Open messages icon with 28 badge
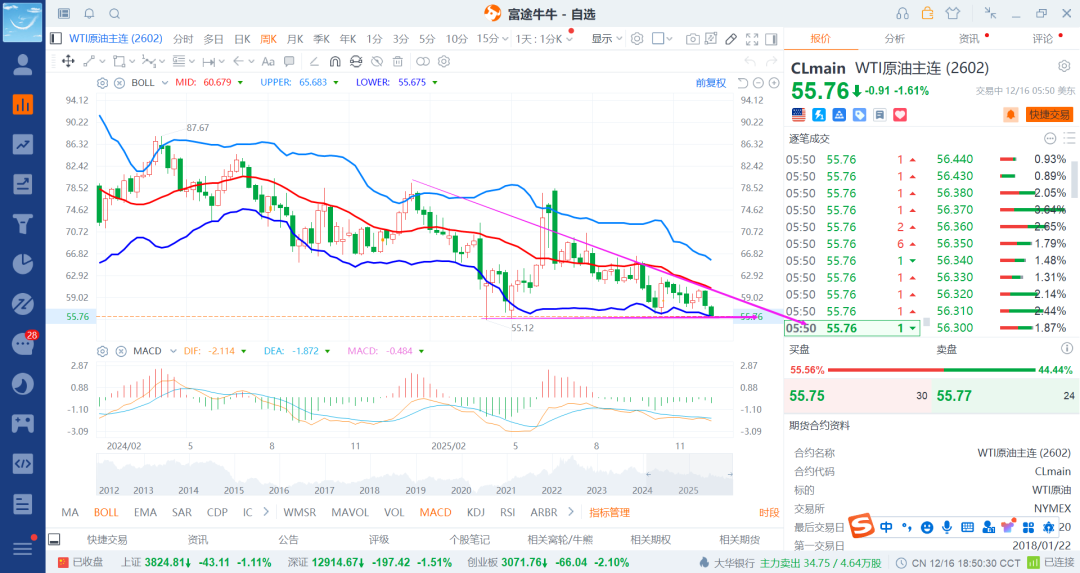The height and width of the screenshot is (573, 1080). coord(22,343)
